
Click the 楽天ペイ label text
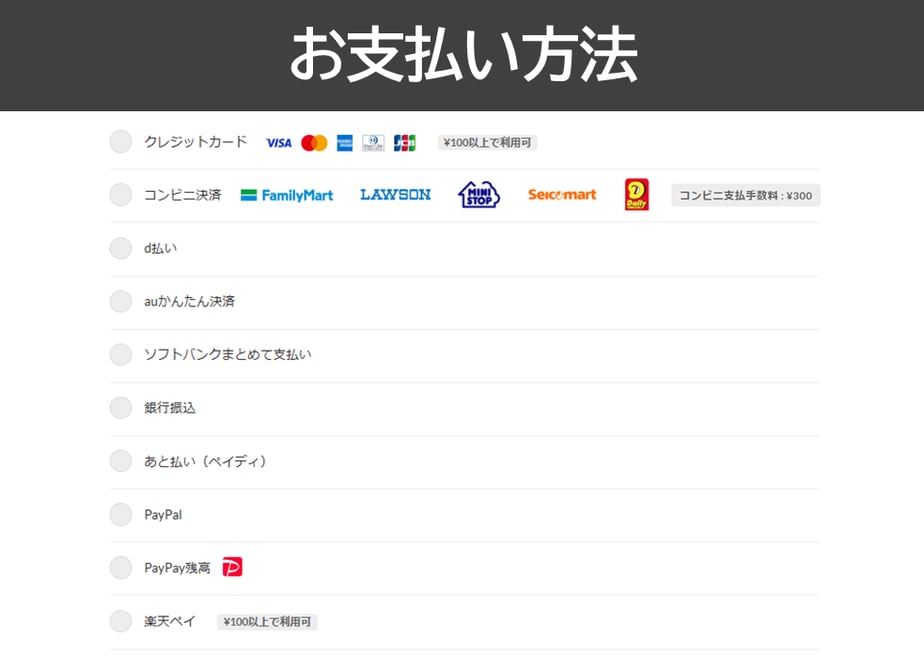170,621
